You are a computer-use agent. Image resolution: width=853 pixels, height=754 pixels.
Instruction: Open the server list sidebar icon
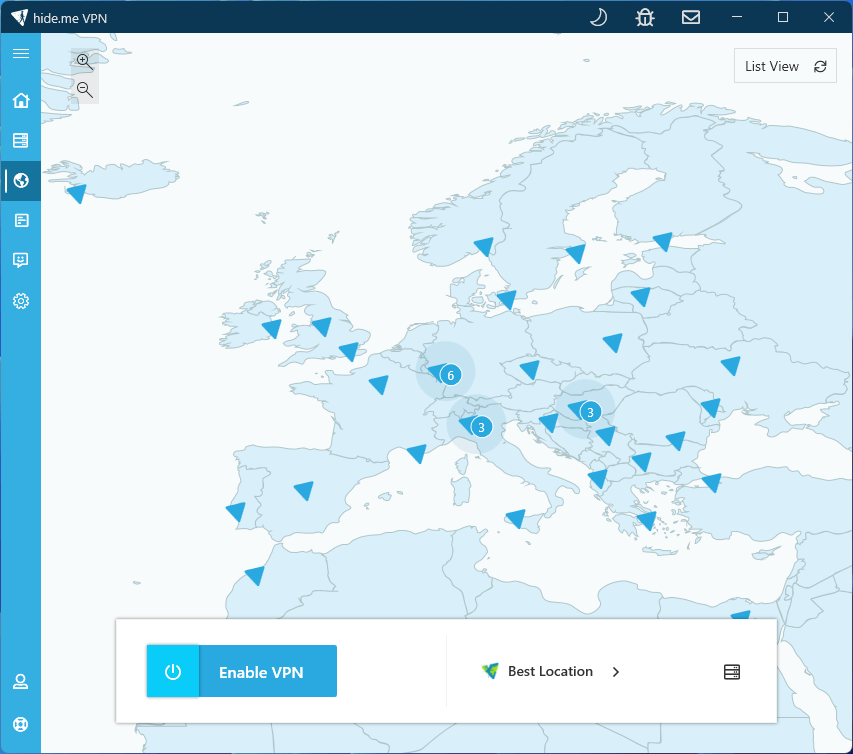(x=20, y=140)
